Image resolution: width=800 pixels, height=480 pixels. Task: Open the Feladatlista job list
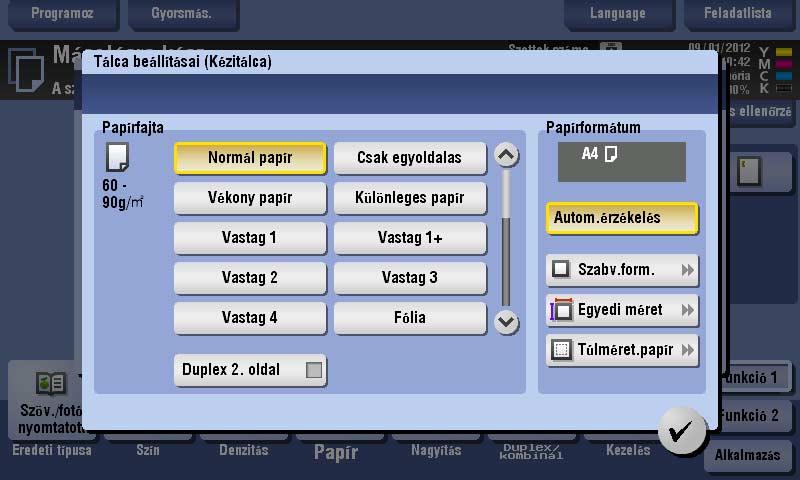[x=738, y=14]
